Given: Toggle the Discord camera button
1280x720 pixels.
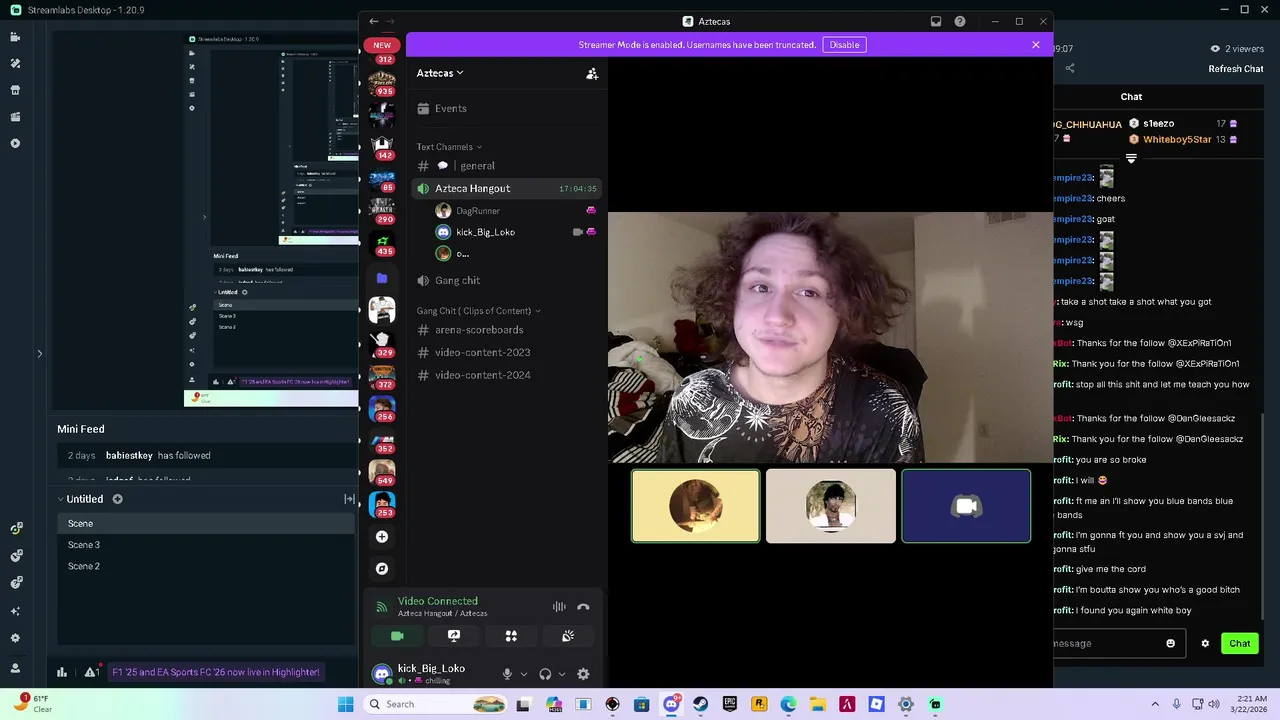Looking at the screenshot, I should coord(397,636).
